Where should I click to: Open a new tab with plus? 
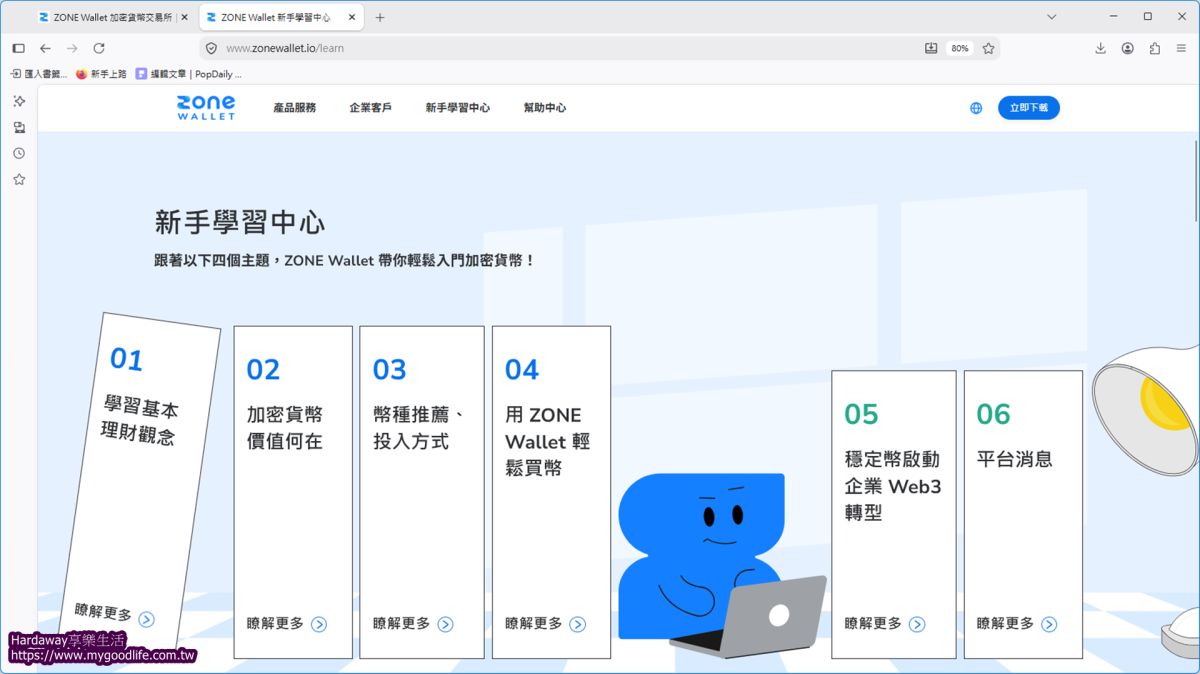380,17
